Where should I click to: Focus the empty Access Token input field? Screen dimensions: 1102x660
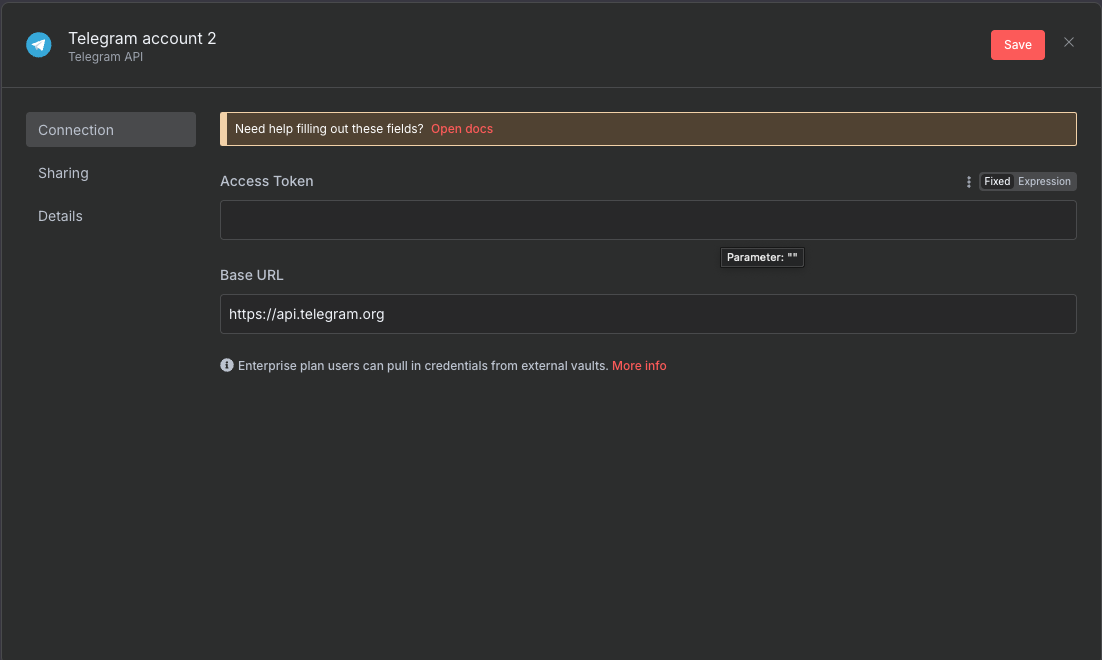pos(648,220)
